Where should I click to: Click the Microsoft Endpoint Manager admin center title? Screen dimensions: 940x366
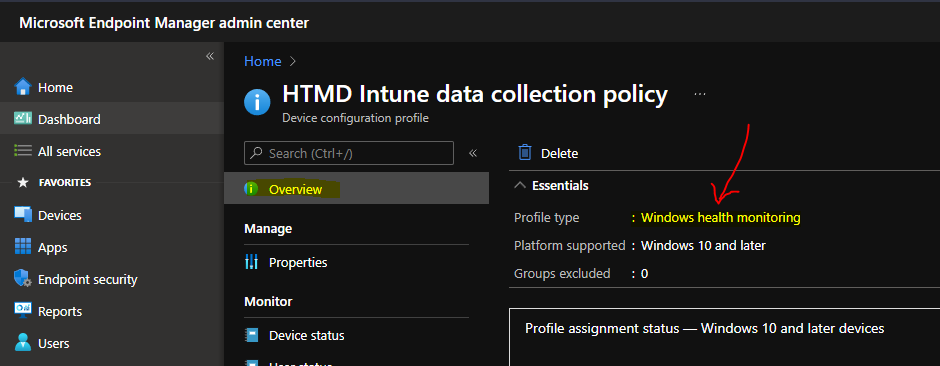click(x=164, y=23)
